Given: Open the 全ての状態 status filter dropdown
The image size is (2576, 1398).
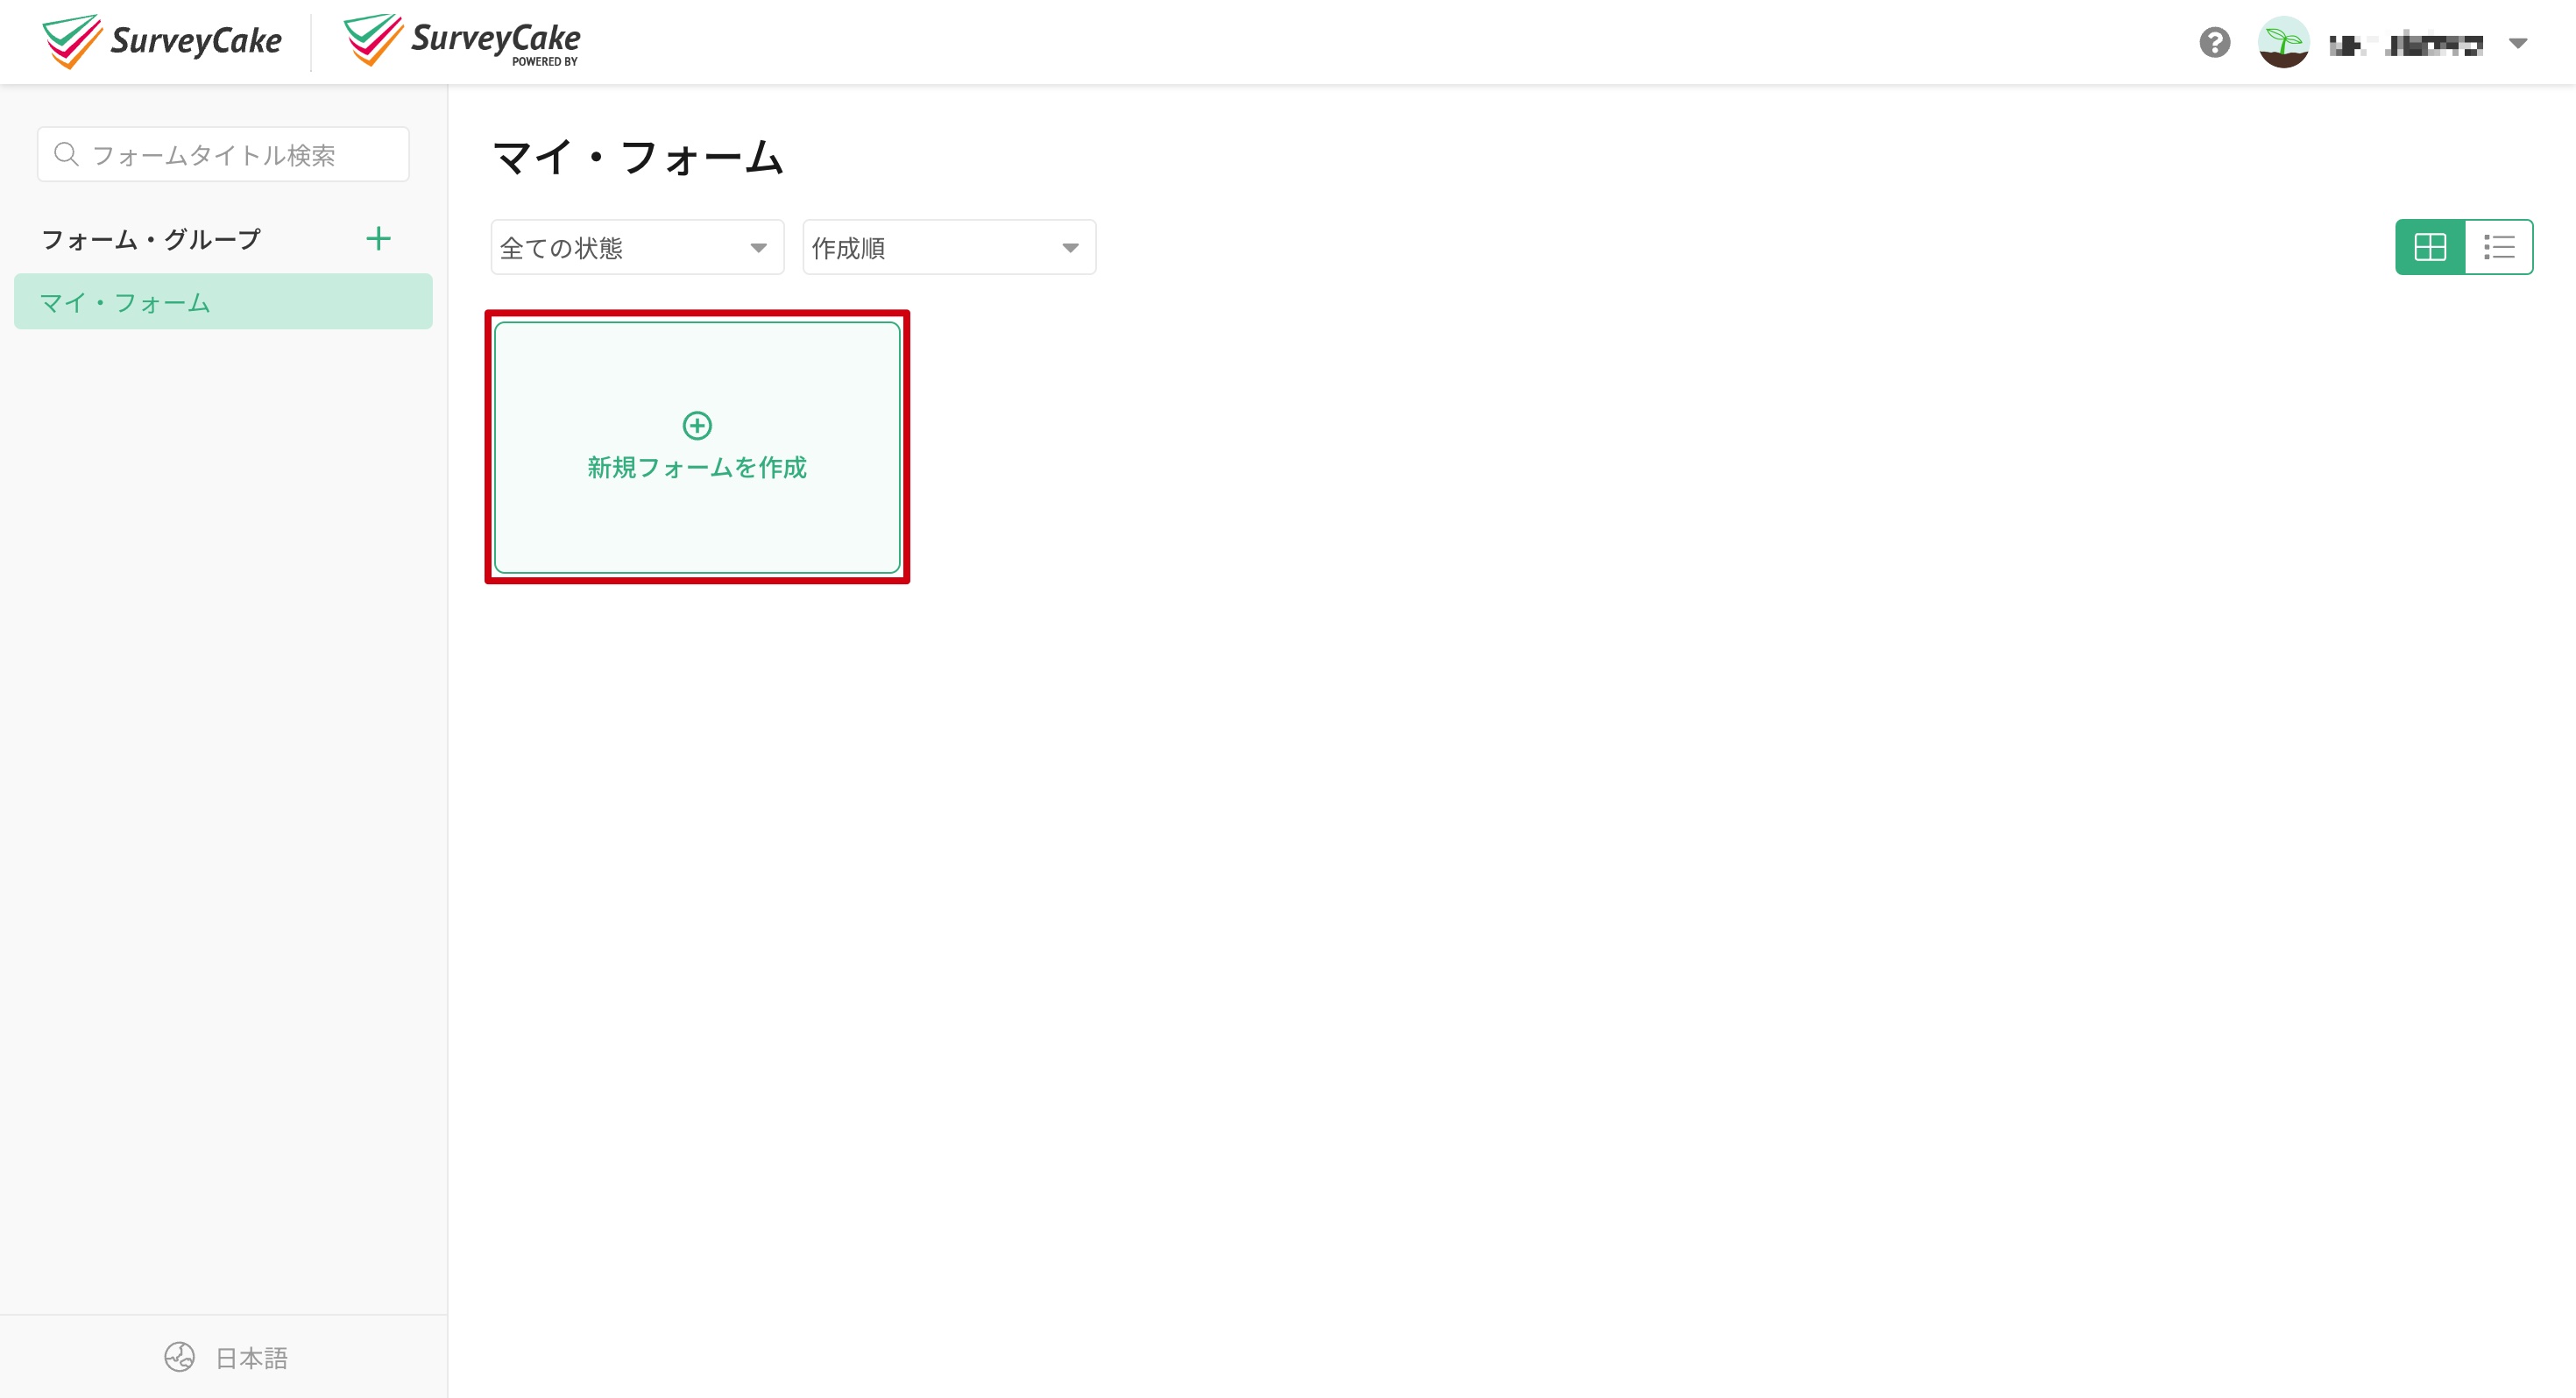Looking at the screenshot, I should [x=637, y=247].
